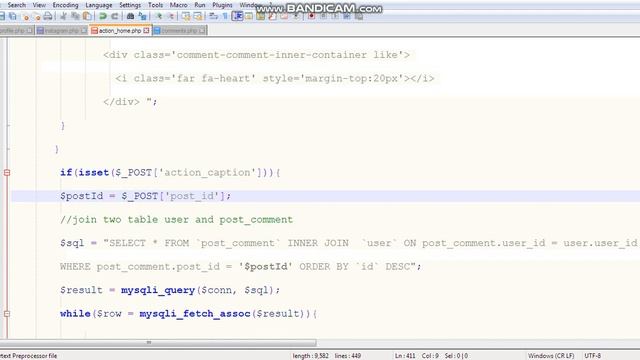Toggle word wrap in toolbar
Image resolution: width=640 pixels, height=360 pixels.
(x=213, y=16)
